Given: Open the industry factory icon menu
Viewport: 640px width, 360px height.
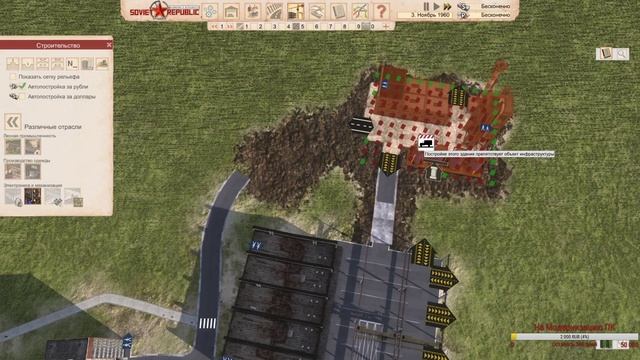Looking at the screenshot, I should (253, 11).
